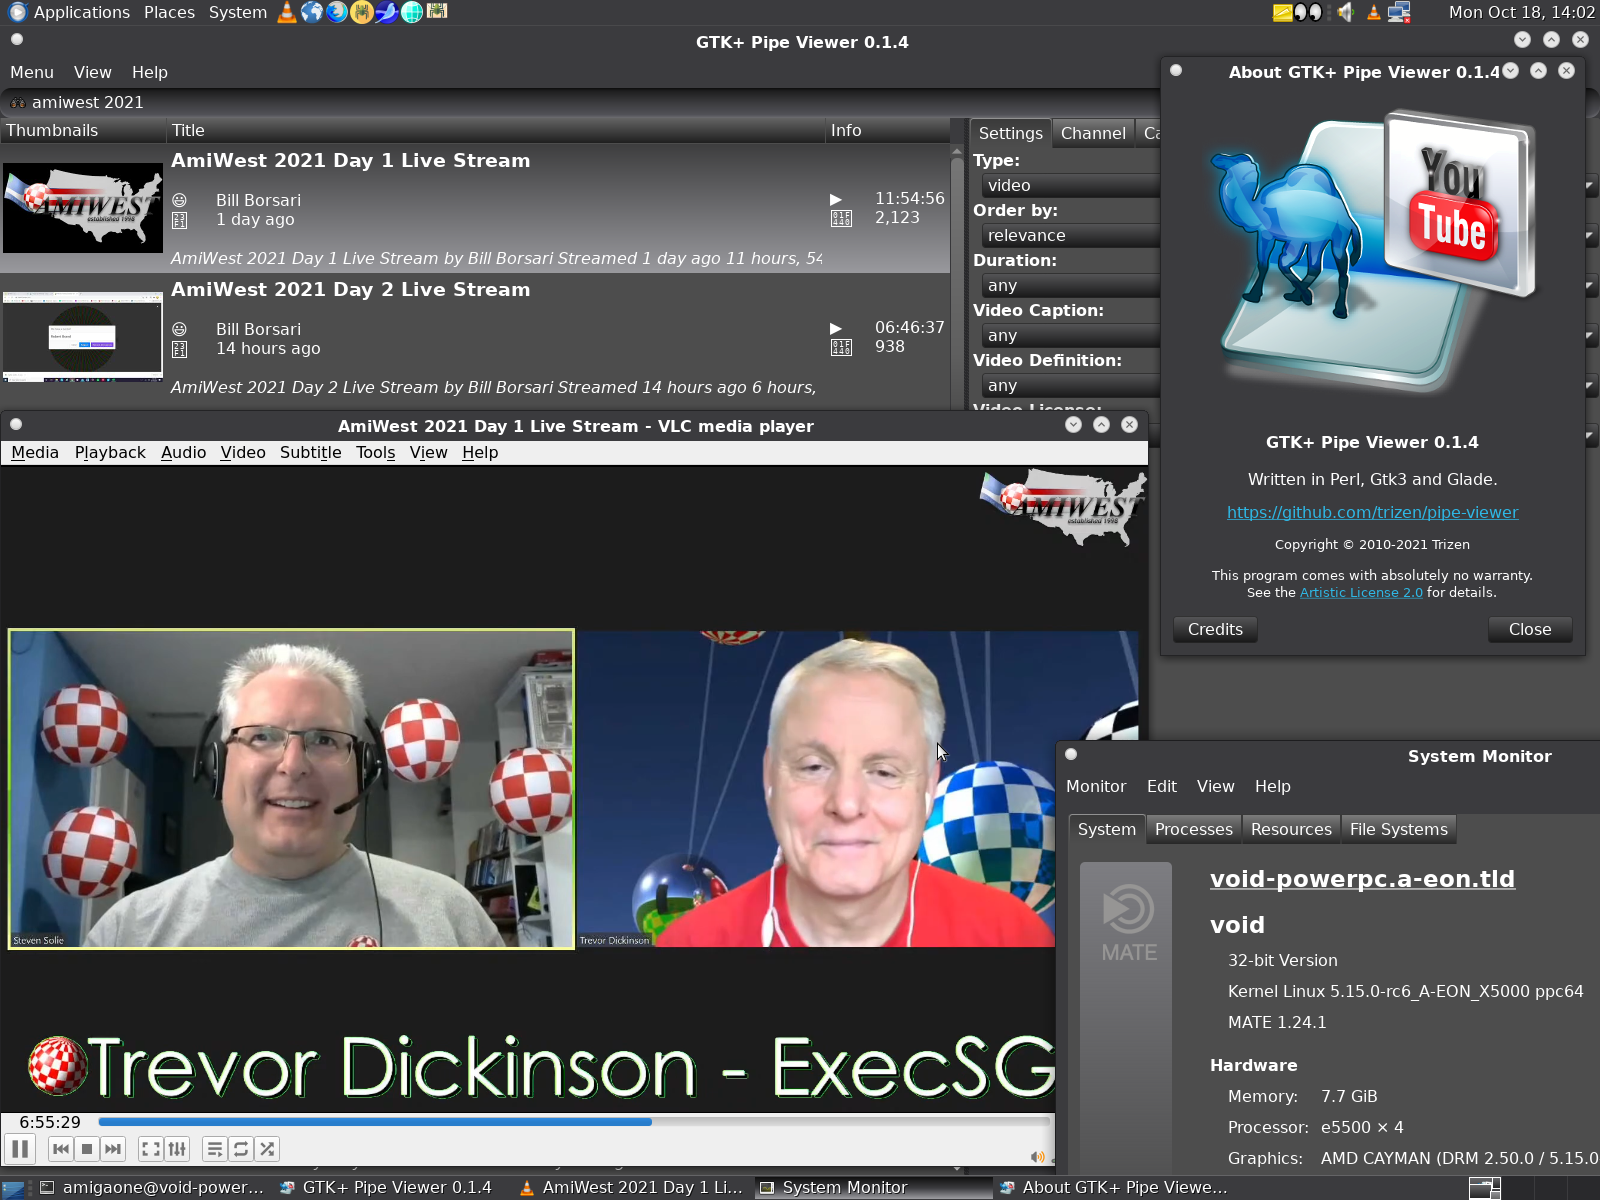
Task: Skip to previous media in VLC
Action: coord(61,1149)
